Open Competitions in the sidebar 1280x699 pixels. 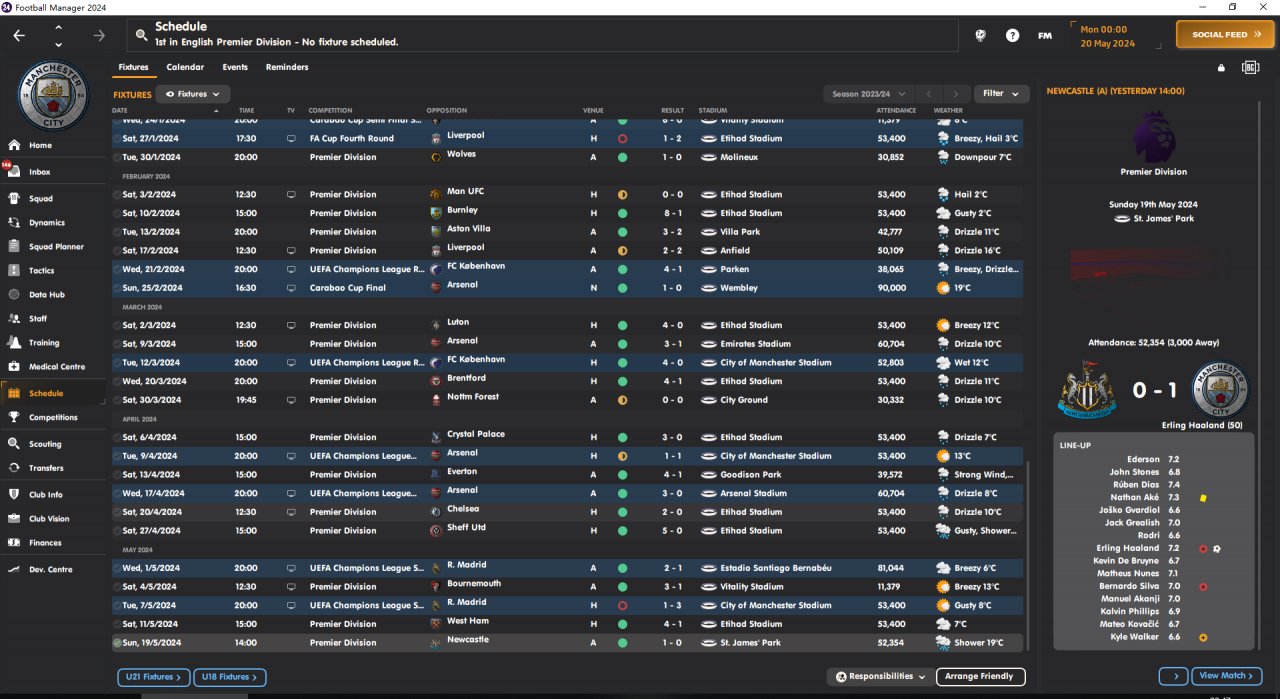click(x=54, y=418)
